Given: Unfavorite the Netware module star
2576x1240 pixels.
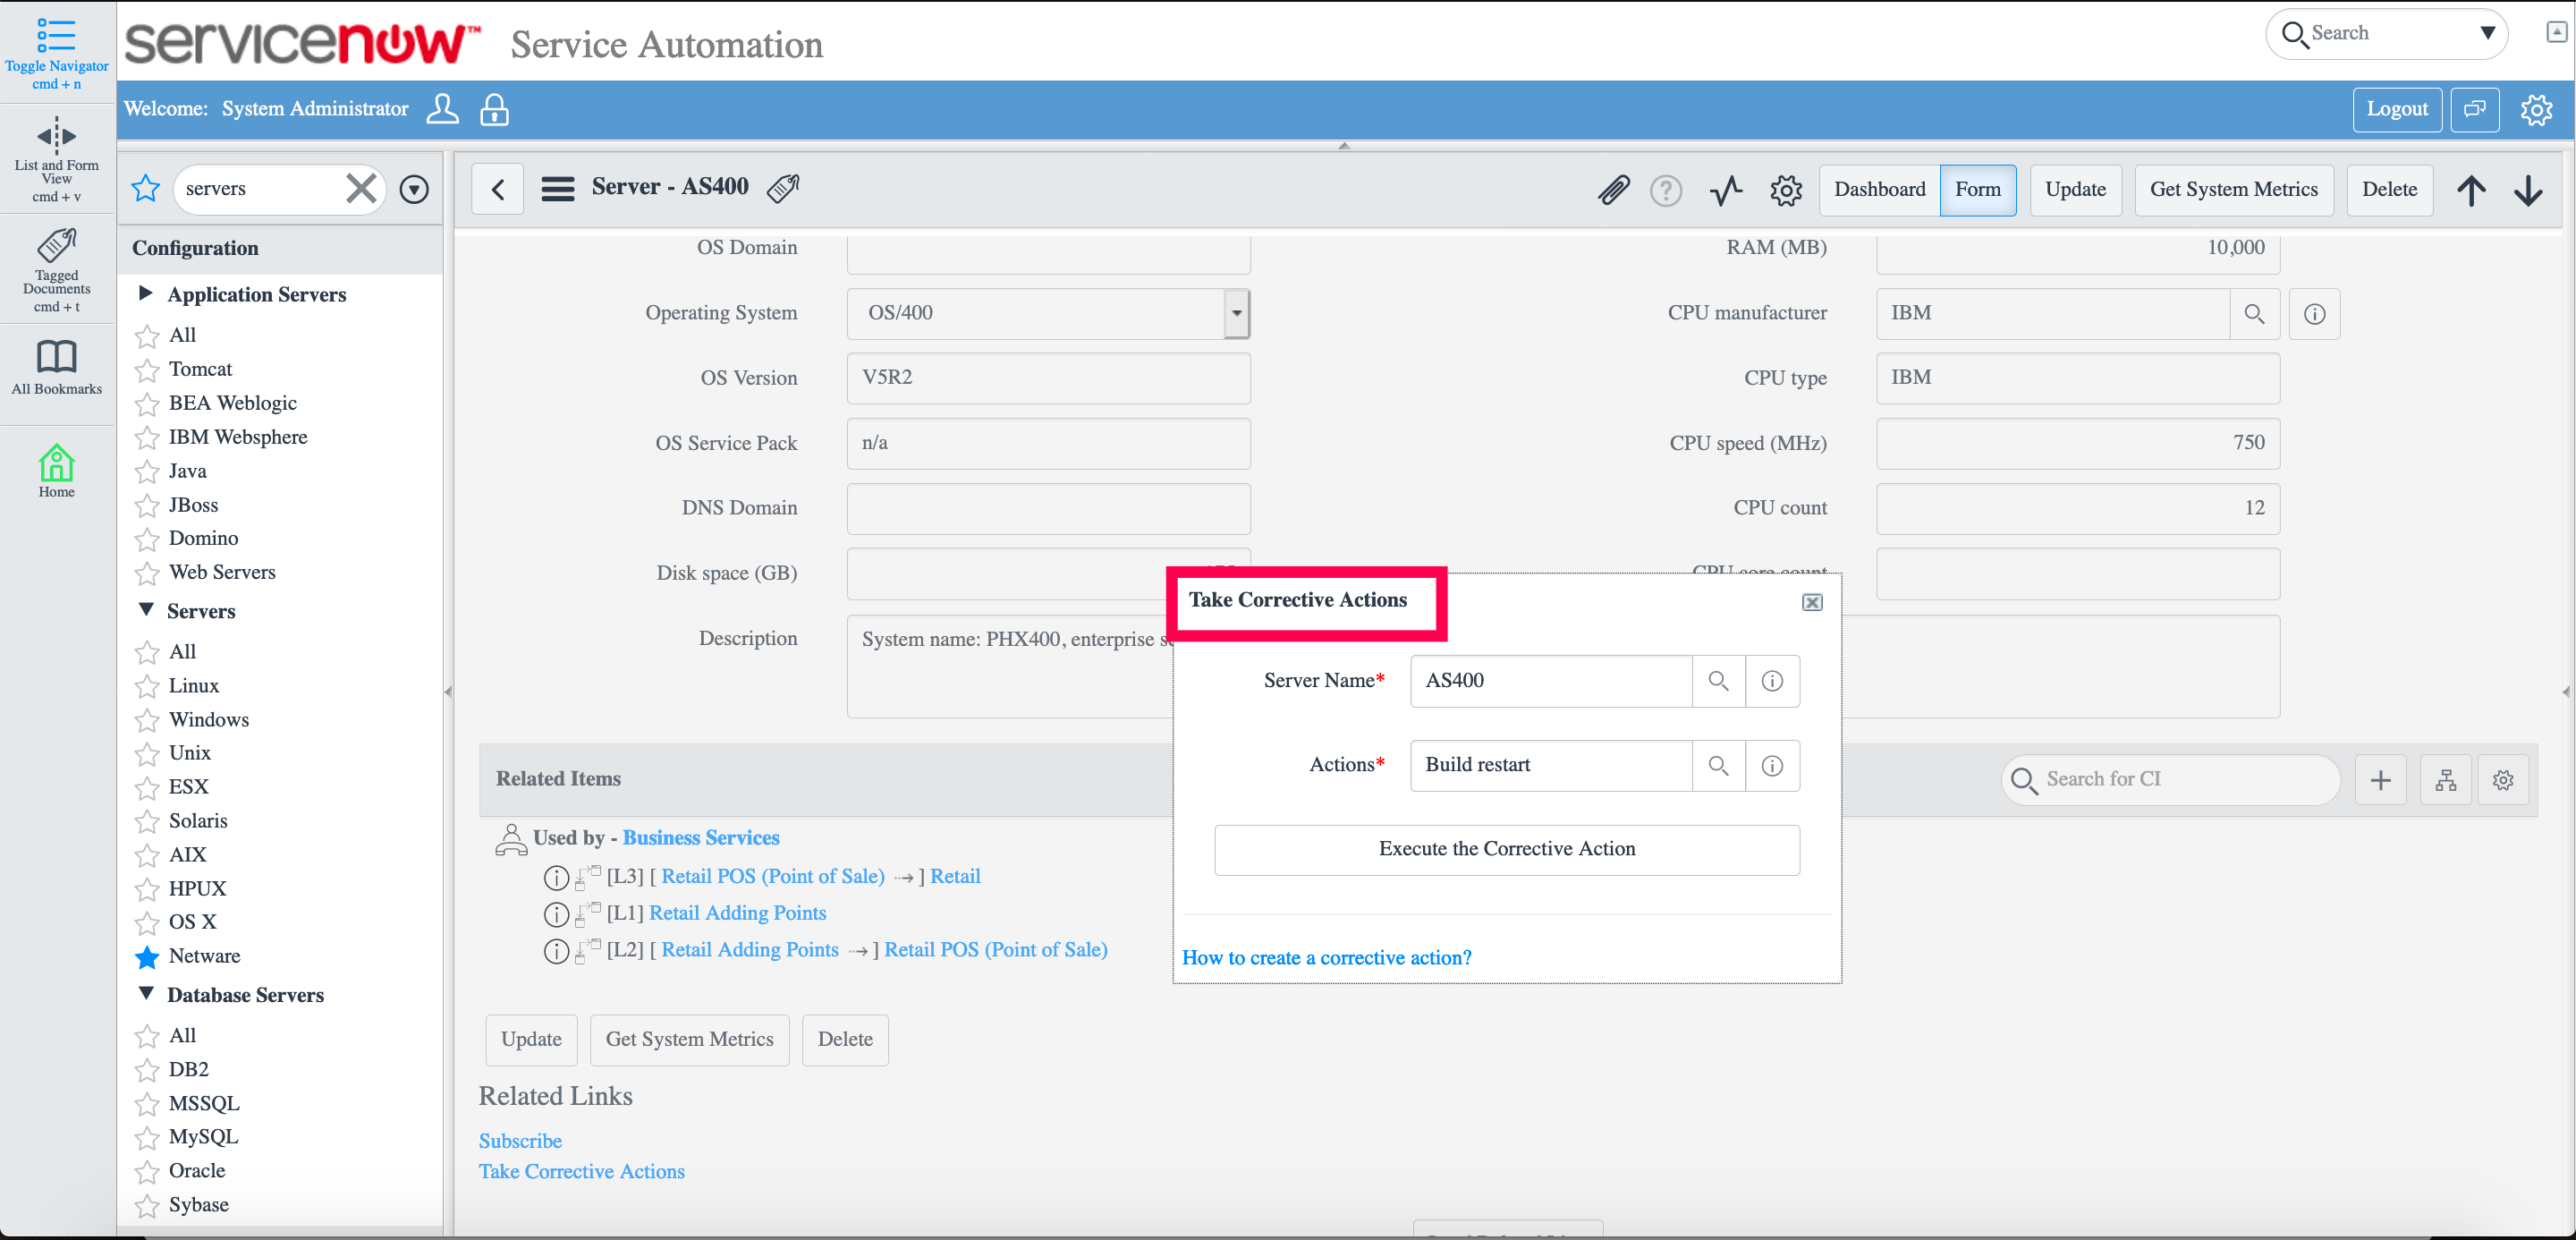Looking at the screenshot, I should click(x=147, y=957).
